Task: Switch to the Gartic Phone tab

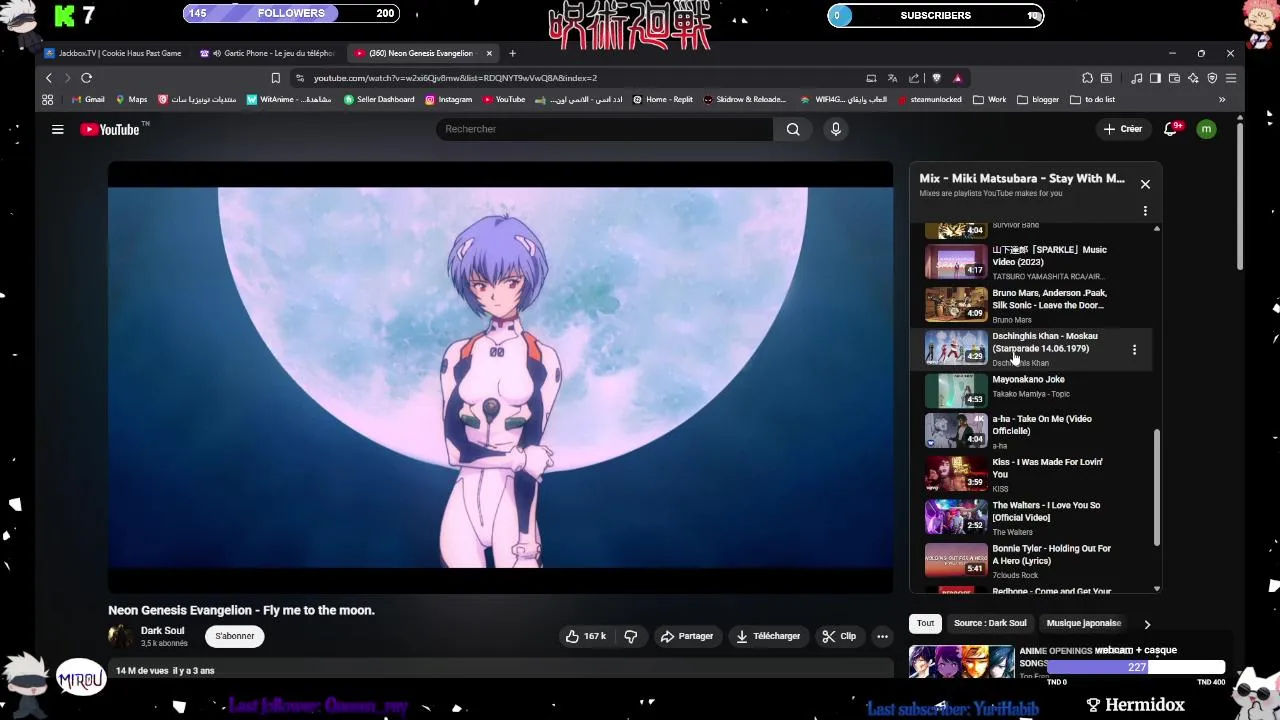Action: click(270, 53)
